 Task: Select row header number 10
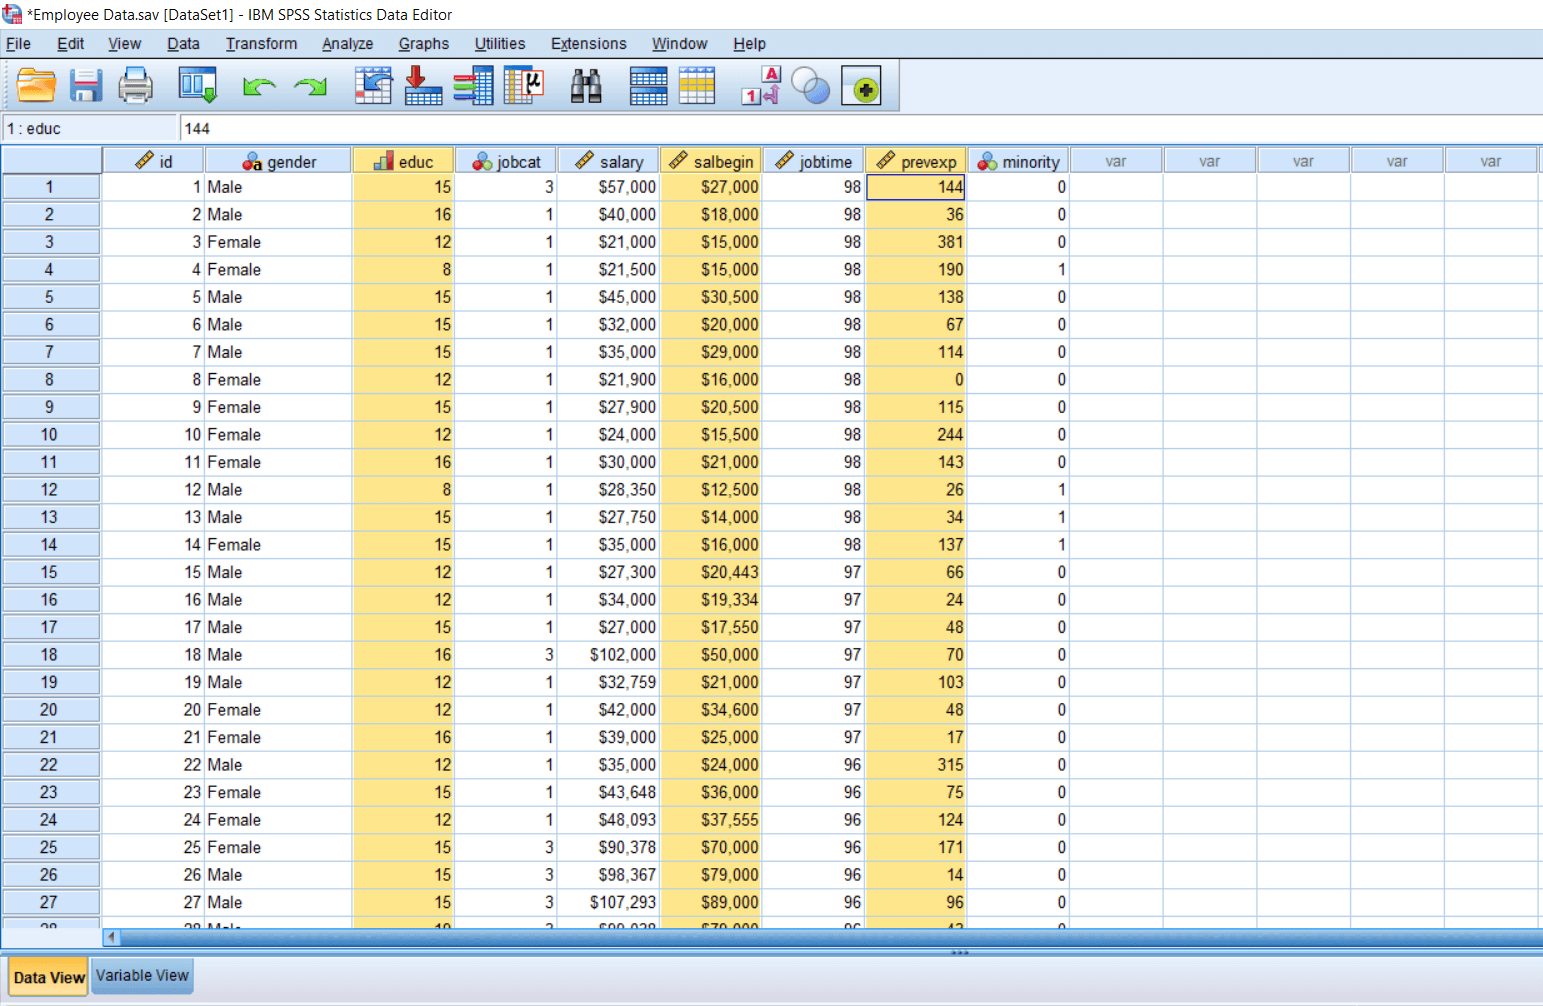[50, 435]
